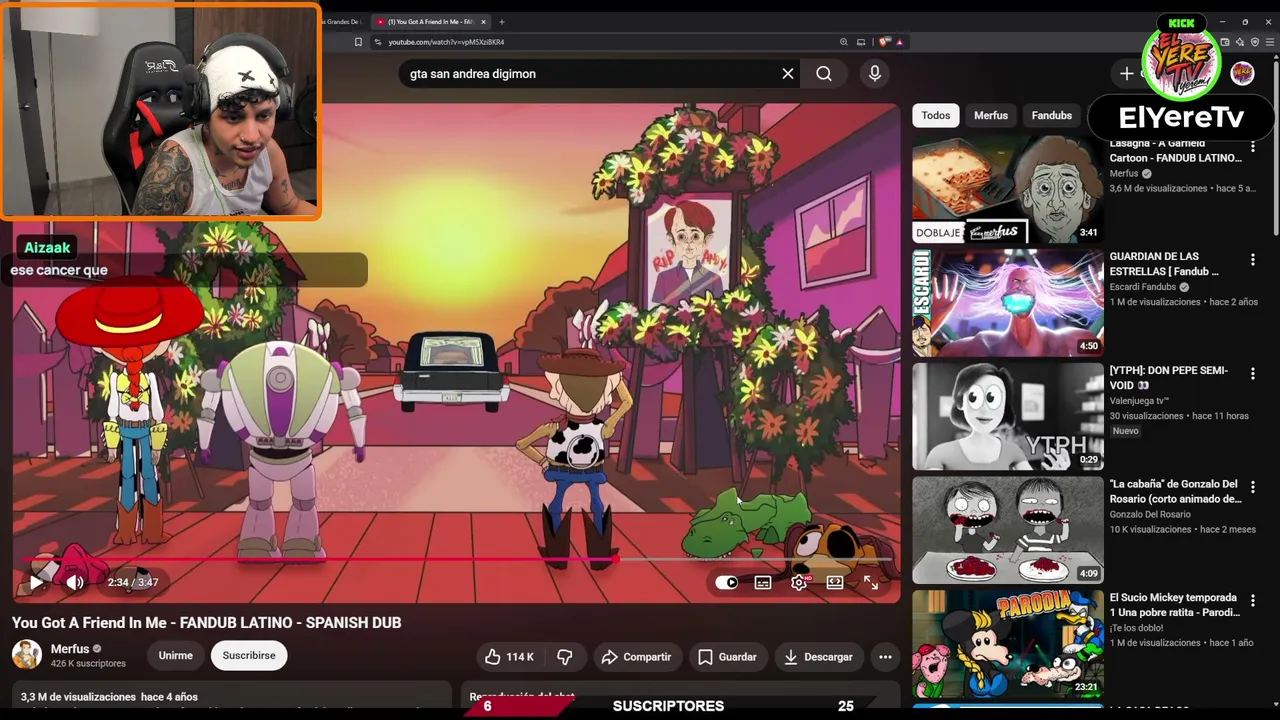Click the browser address bar URL
1280x720 pixels.
tap(446, 42)
